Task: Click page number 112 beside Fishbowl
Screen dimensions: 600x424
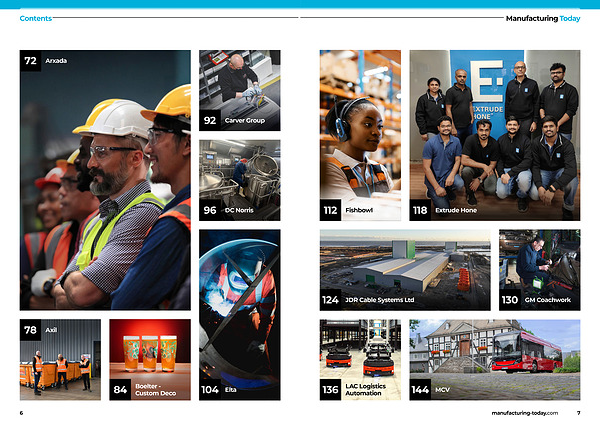Action: click(x=330, y=210)
